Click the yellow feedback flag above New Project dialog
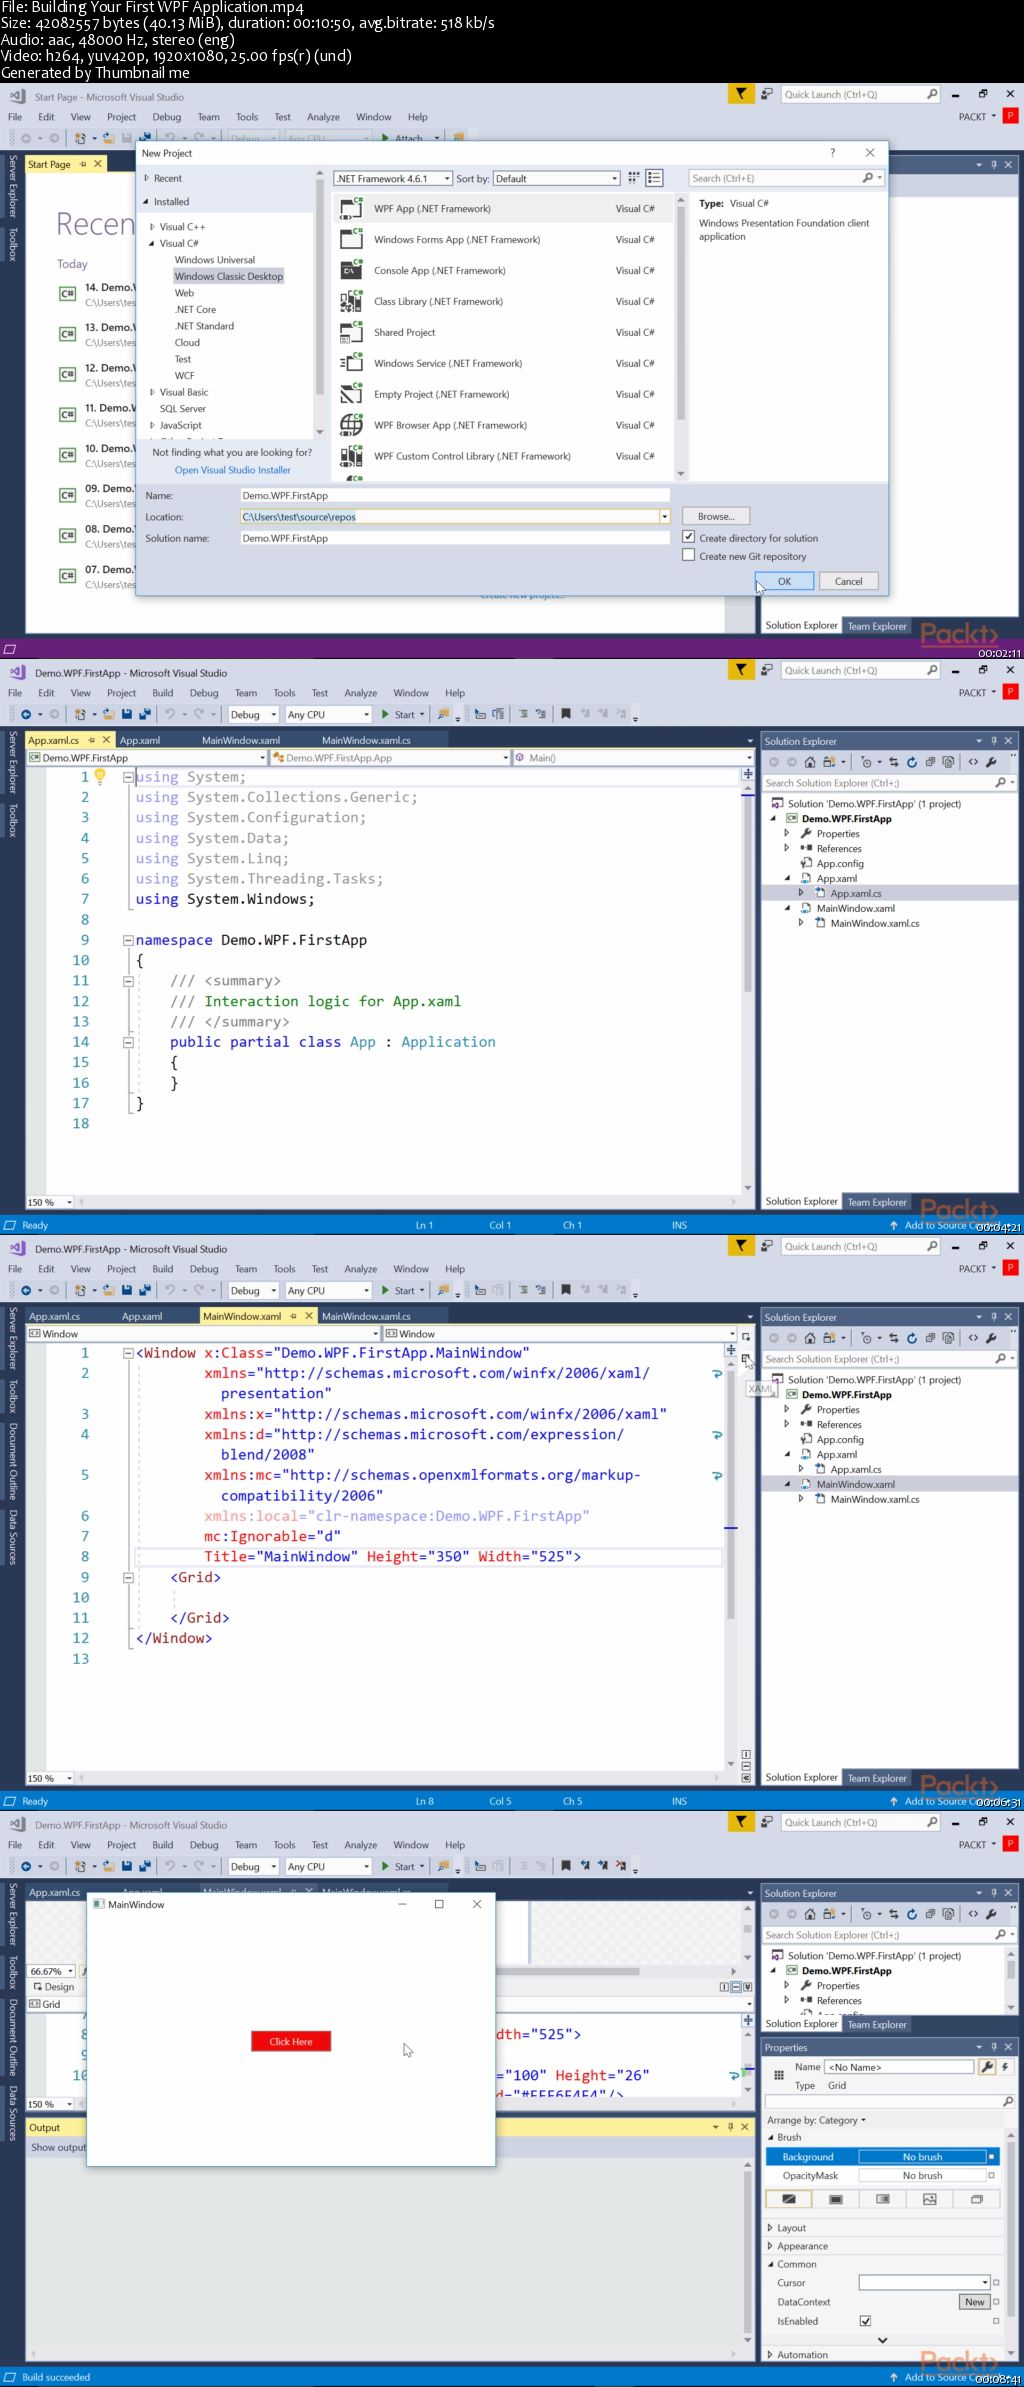Screen dimensions: 1024x2387 pyautogui.click(x=741, y=94)
